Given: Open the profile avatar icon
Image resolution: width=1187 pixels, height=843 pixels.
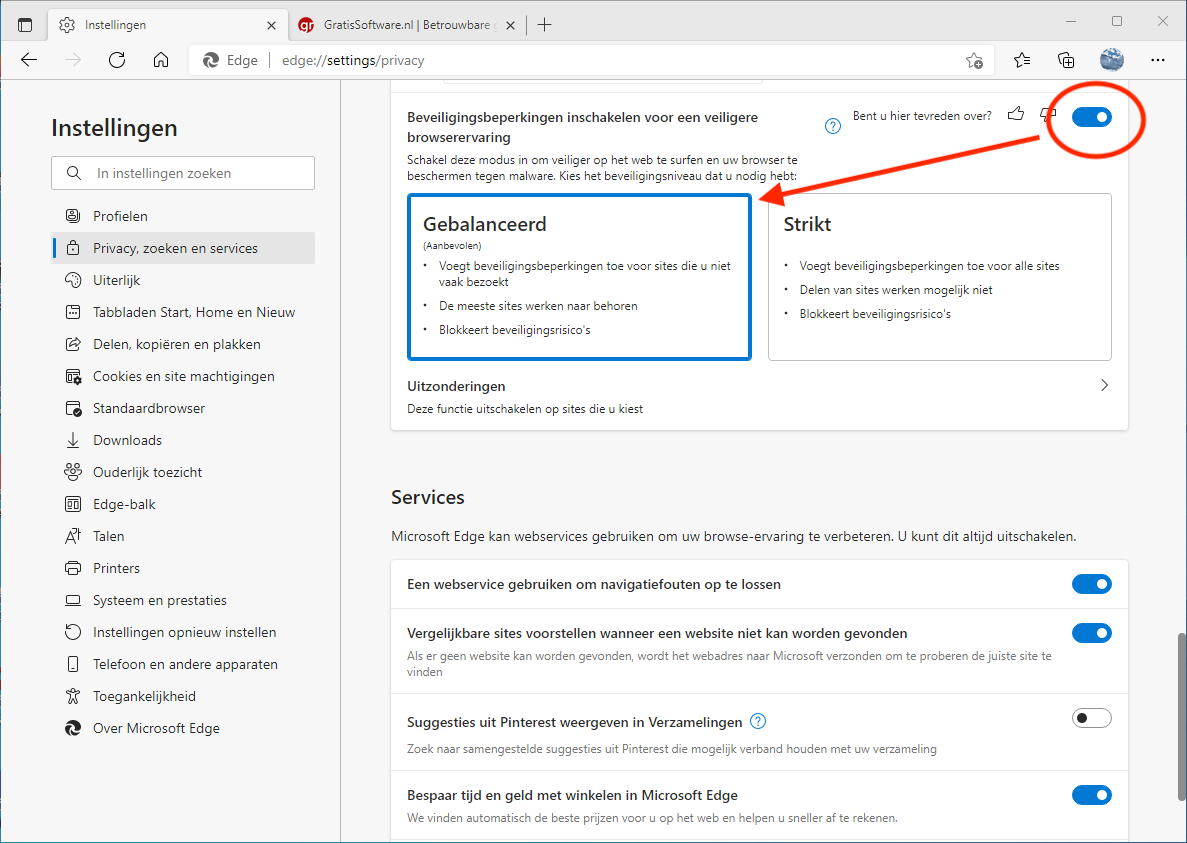Looking at the screenshot, I should (x=1111, y=60).
